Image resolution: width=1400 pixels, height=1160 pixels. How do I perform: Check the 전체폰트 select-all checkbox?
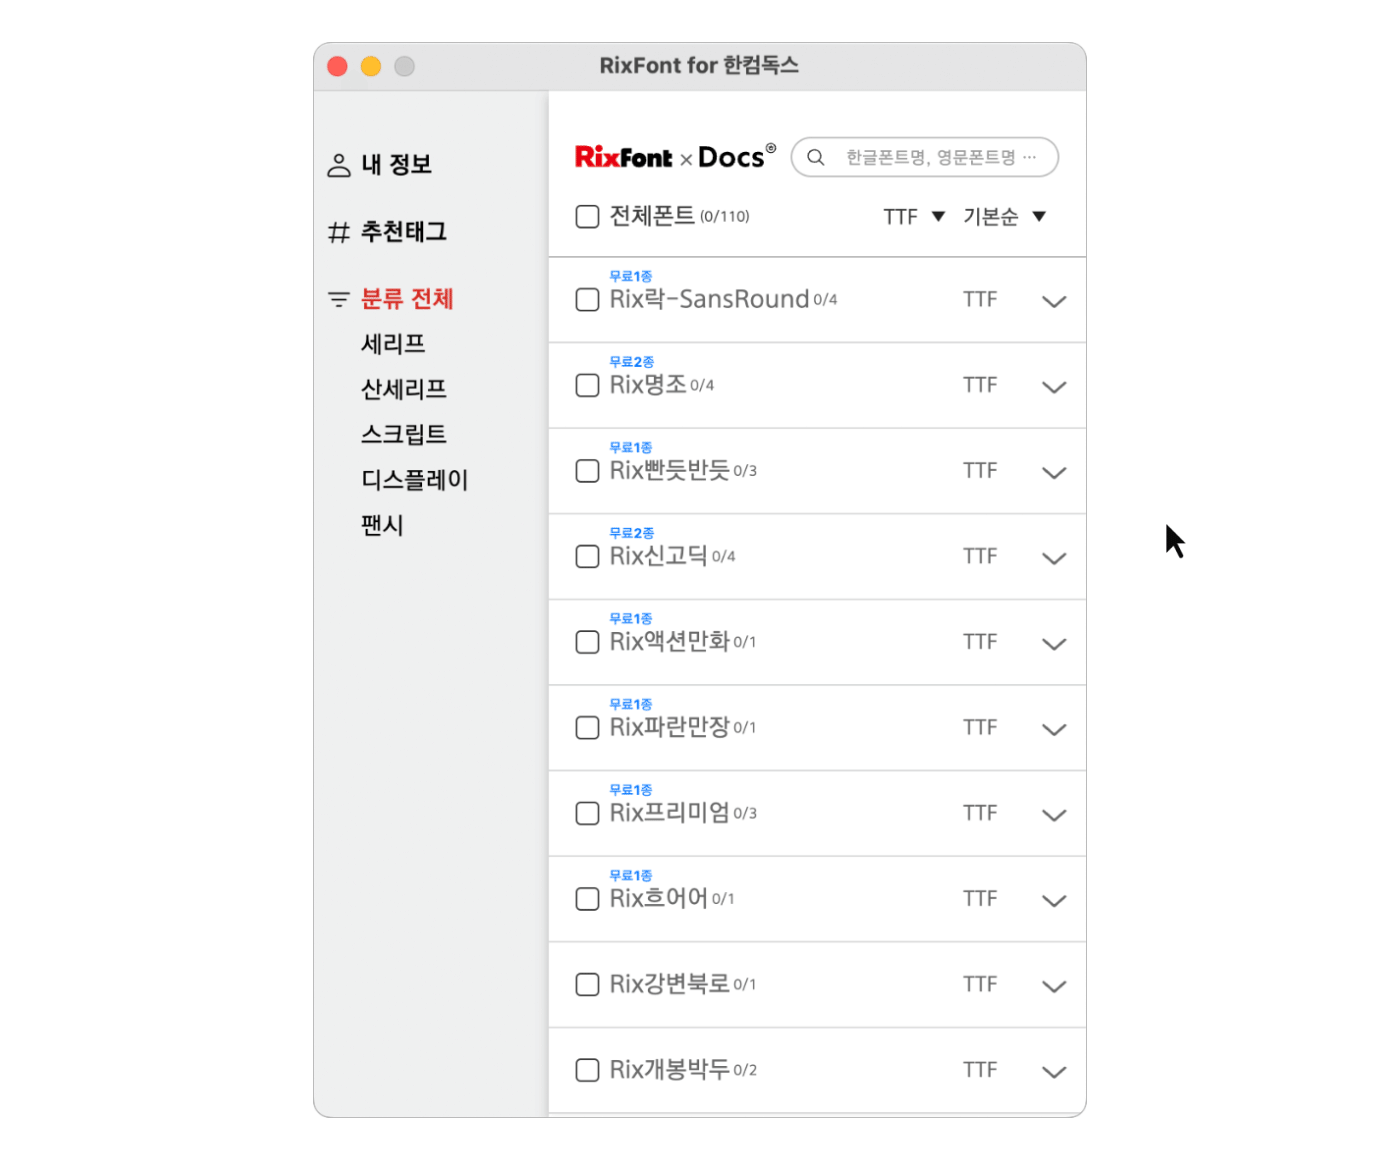click(588, 217)
